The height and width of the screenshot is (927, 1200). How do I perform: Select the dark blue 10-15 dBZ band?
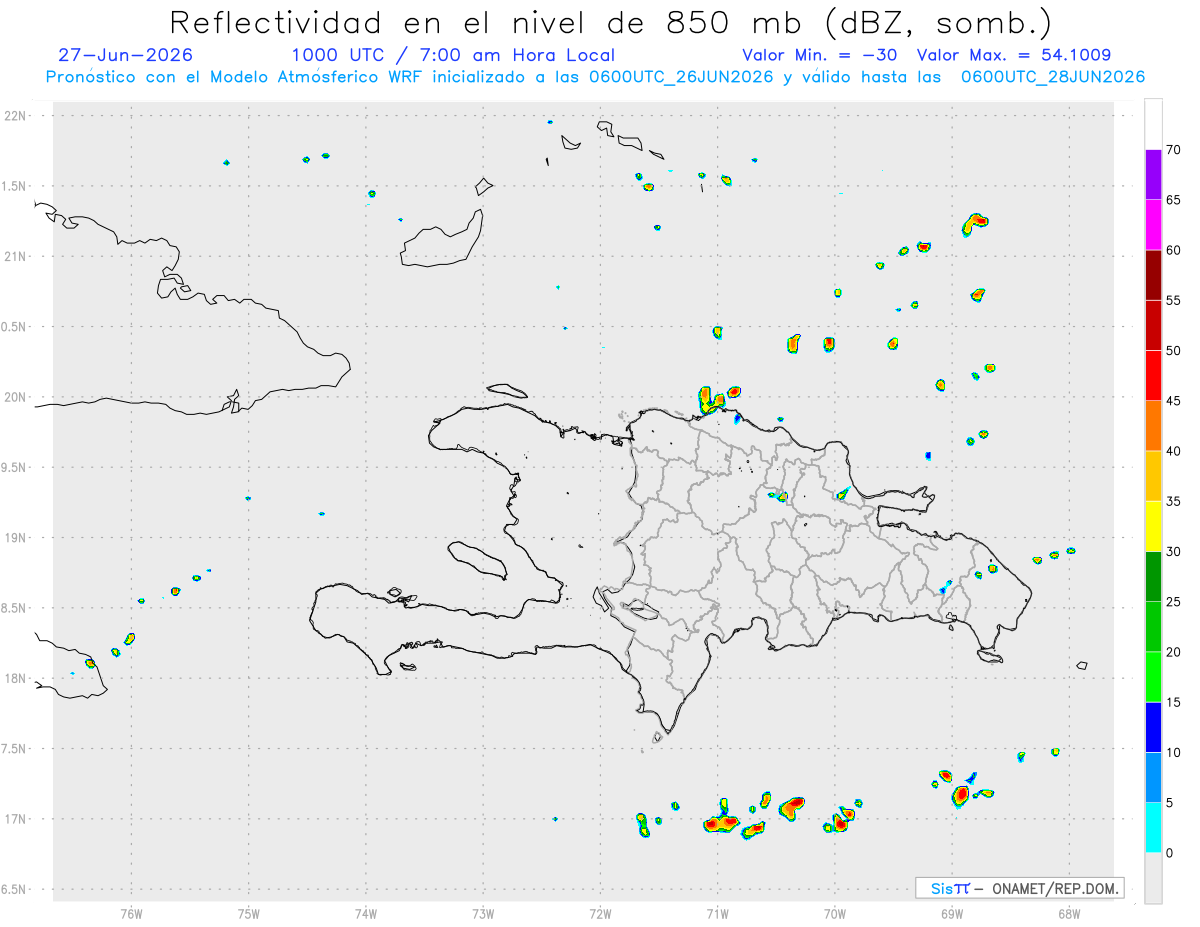tap(1153, 727)
